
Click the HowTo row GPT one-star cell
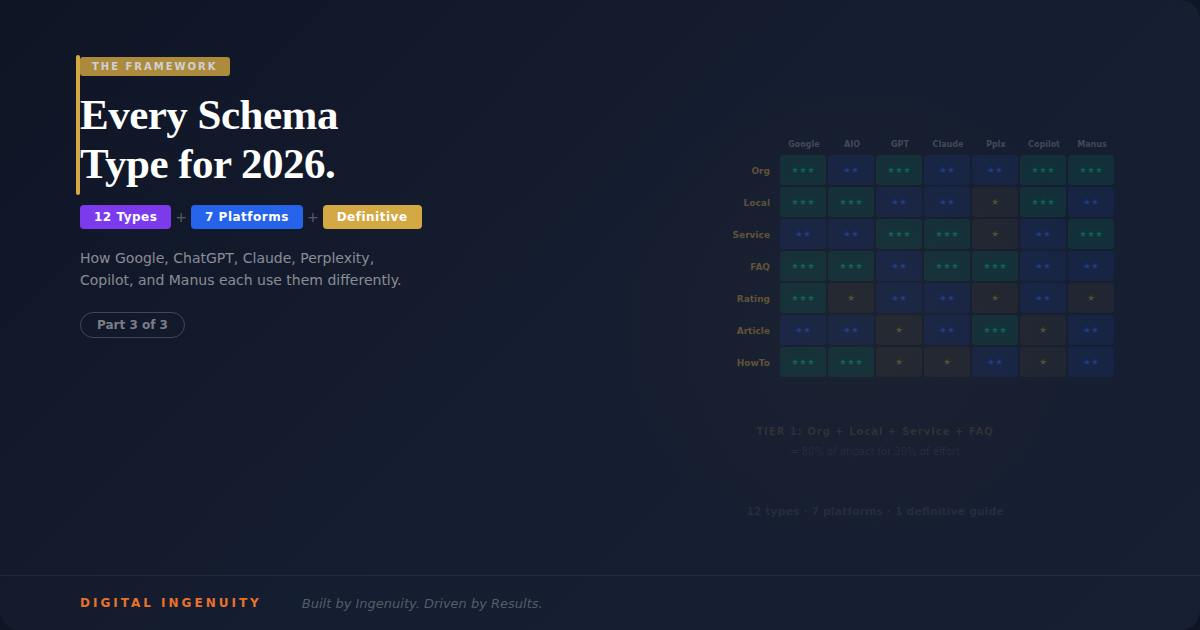tap(899, 362)
